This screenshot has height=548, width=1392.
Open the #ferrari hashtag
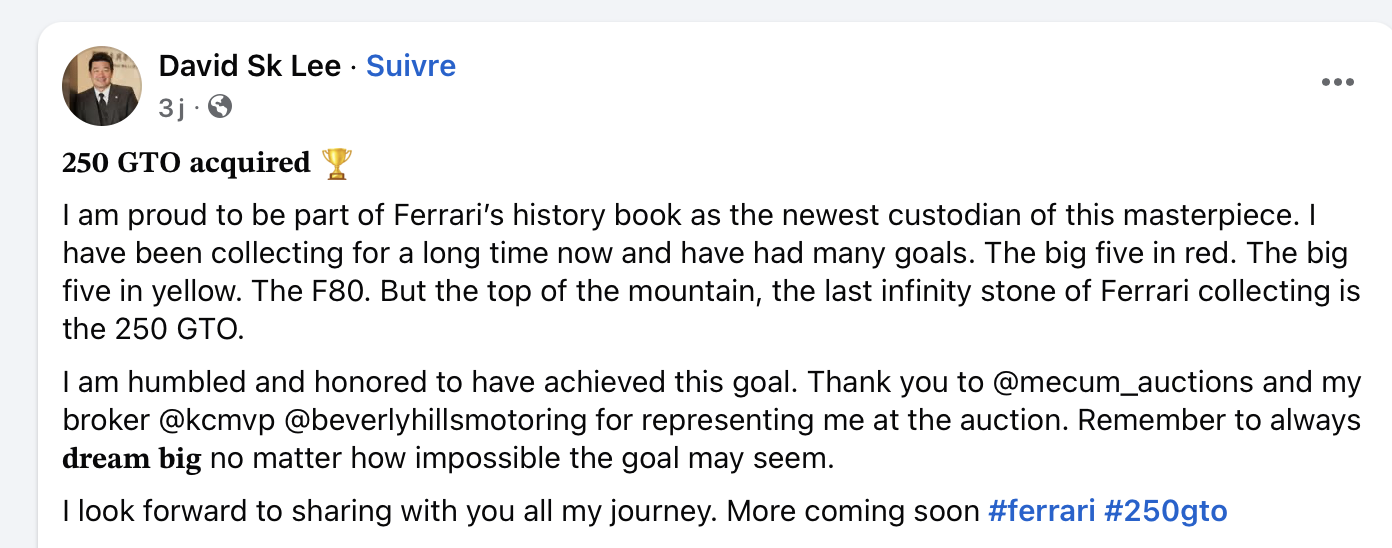(1041, 511)
